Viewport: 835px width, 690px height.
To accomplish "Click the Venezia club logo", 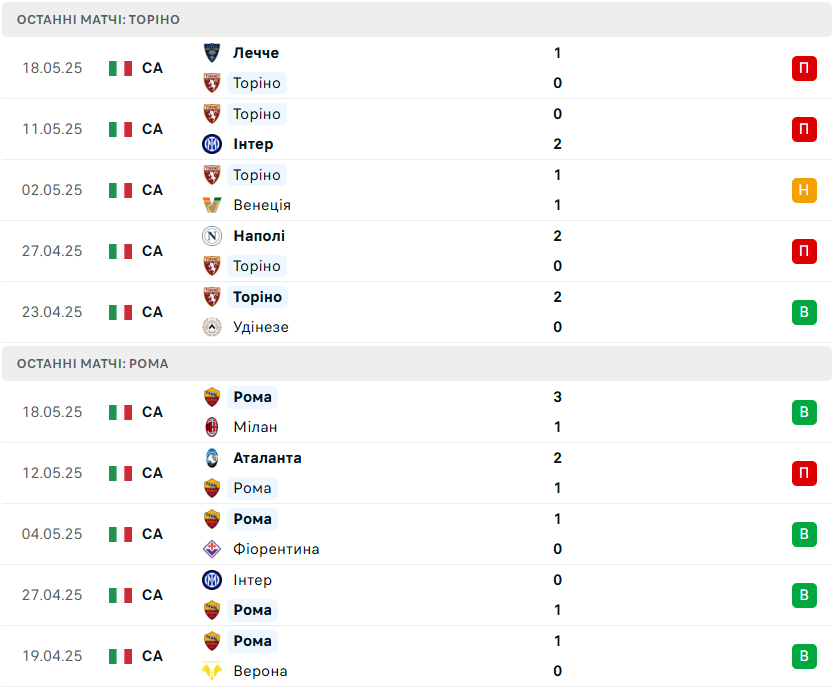I will point(212,205).
